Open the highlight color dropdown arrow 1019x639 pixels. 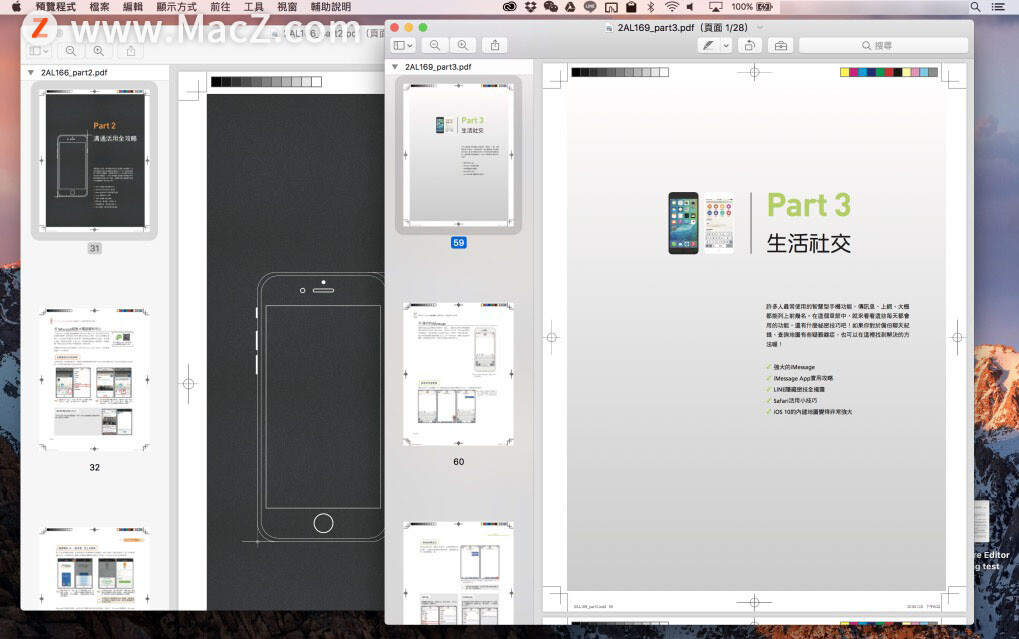click(x=726, y=46)
